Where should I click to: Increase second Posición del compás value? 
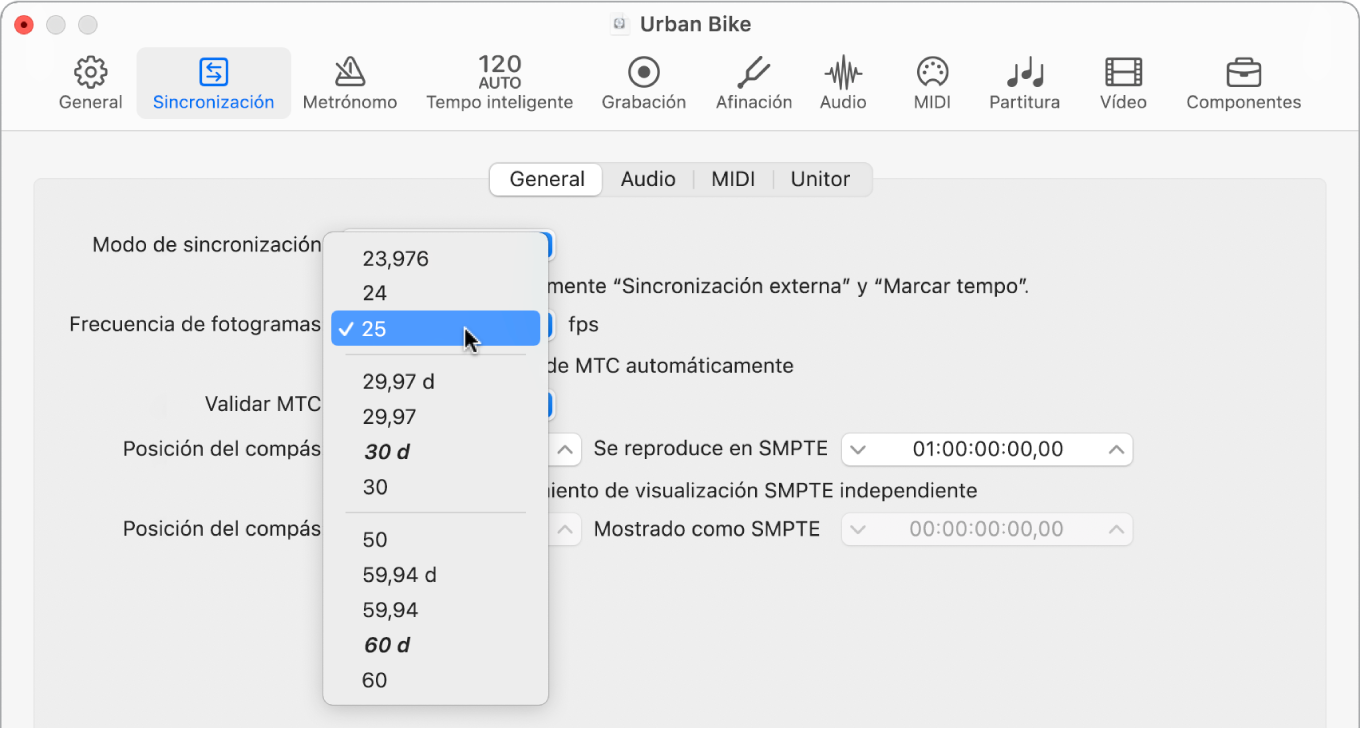565,529
